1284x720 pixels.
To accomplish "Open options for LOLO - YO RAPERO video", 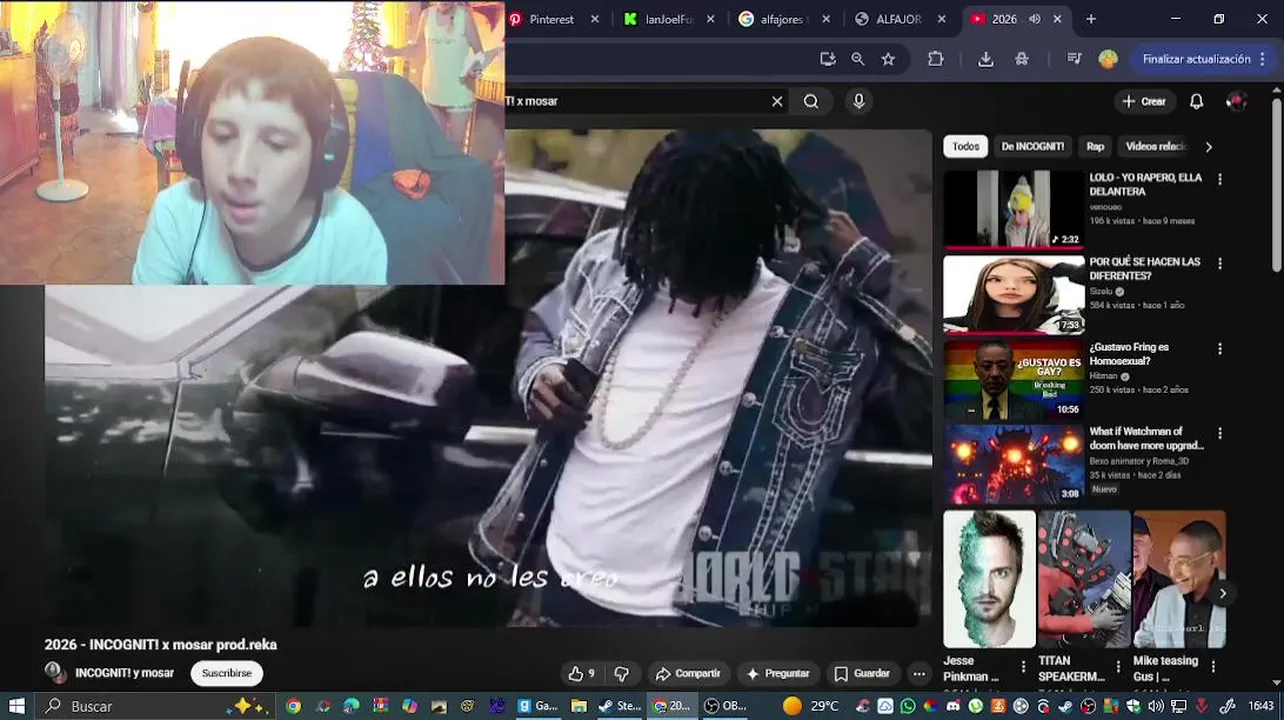I will click(1219, 179).
